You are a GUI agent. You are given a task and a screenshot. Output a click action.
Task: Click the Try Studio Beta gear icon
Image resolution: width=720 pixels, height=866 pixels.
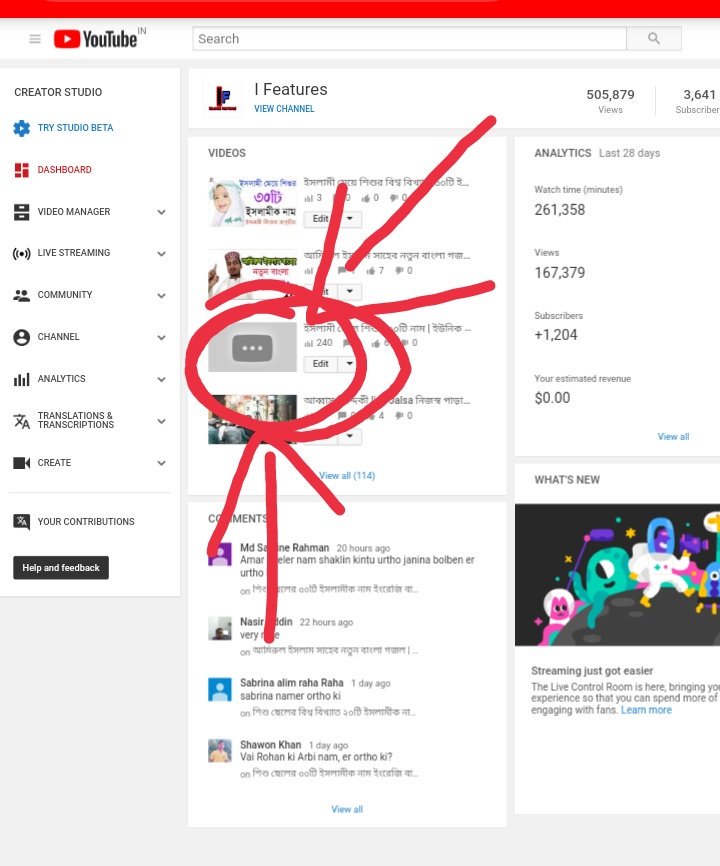(22, 128)
